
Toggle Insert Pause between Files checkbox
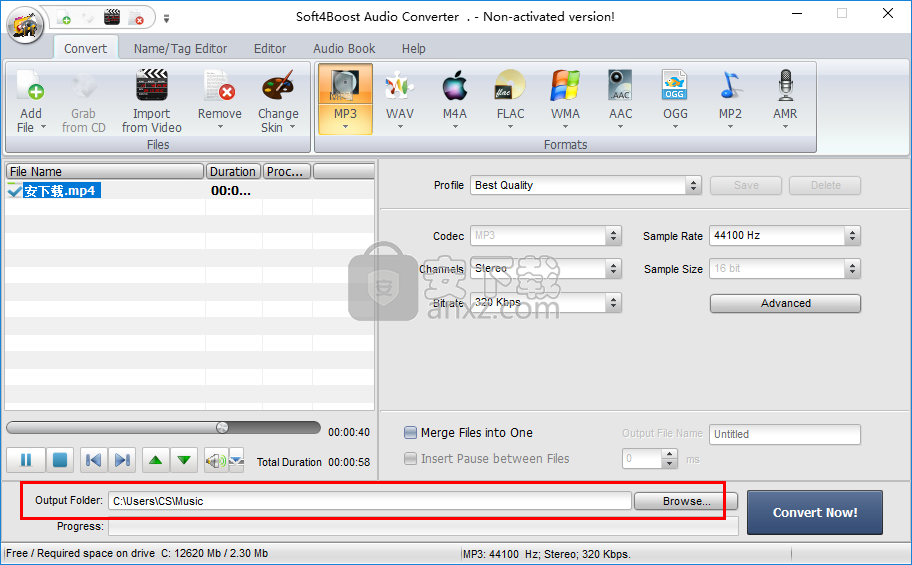[x=411, y=459]
